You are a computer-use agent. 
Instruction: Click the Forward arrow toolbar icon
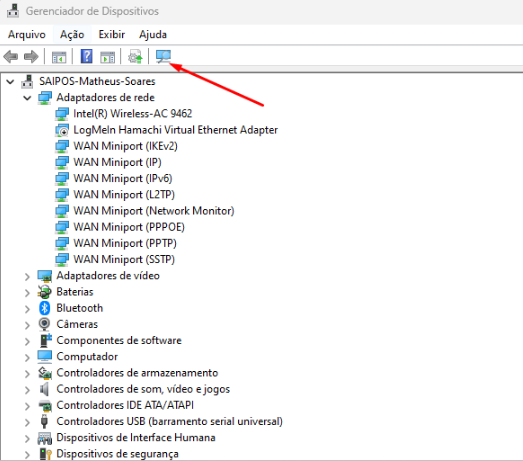[31, 57]
